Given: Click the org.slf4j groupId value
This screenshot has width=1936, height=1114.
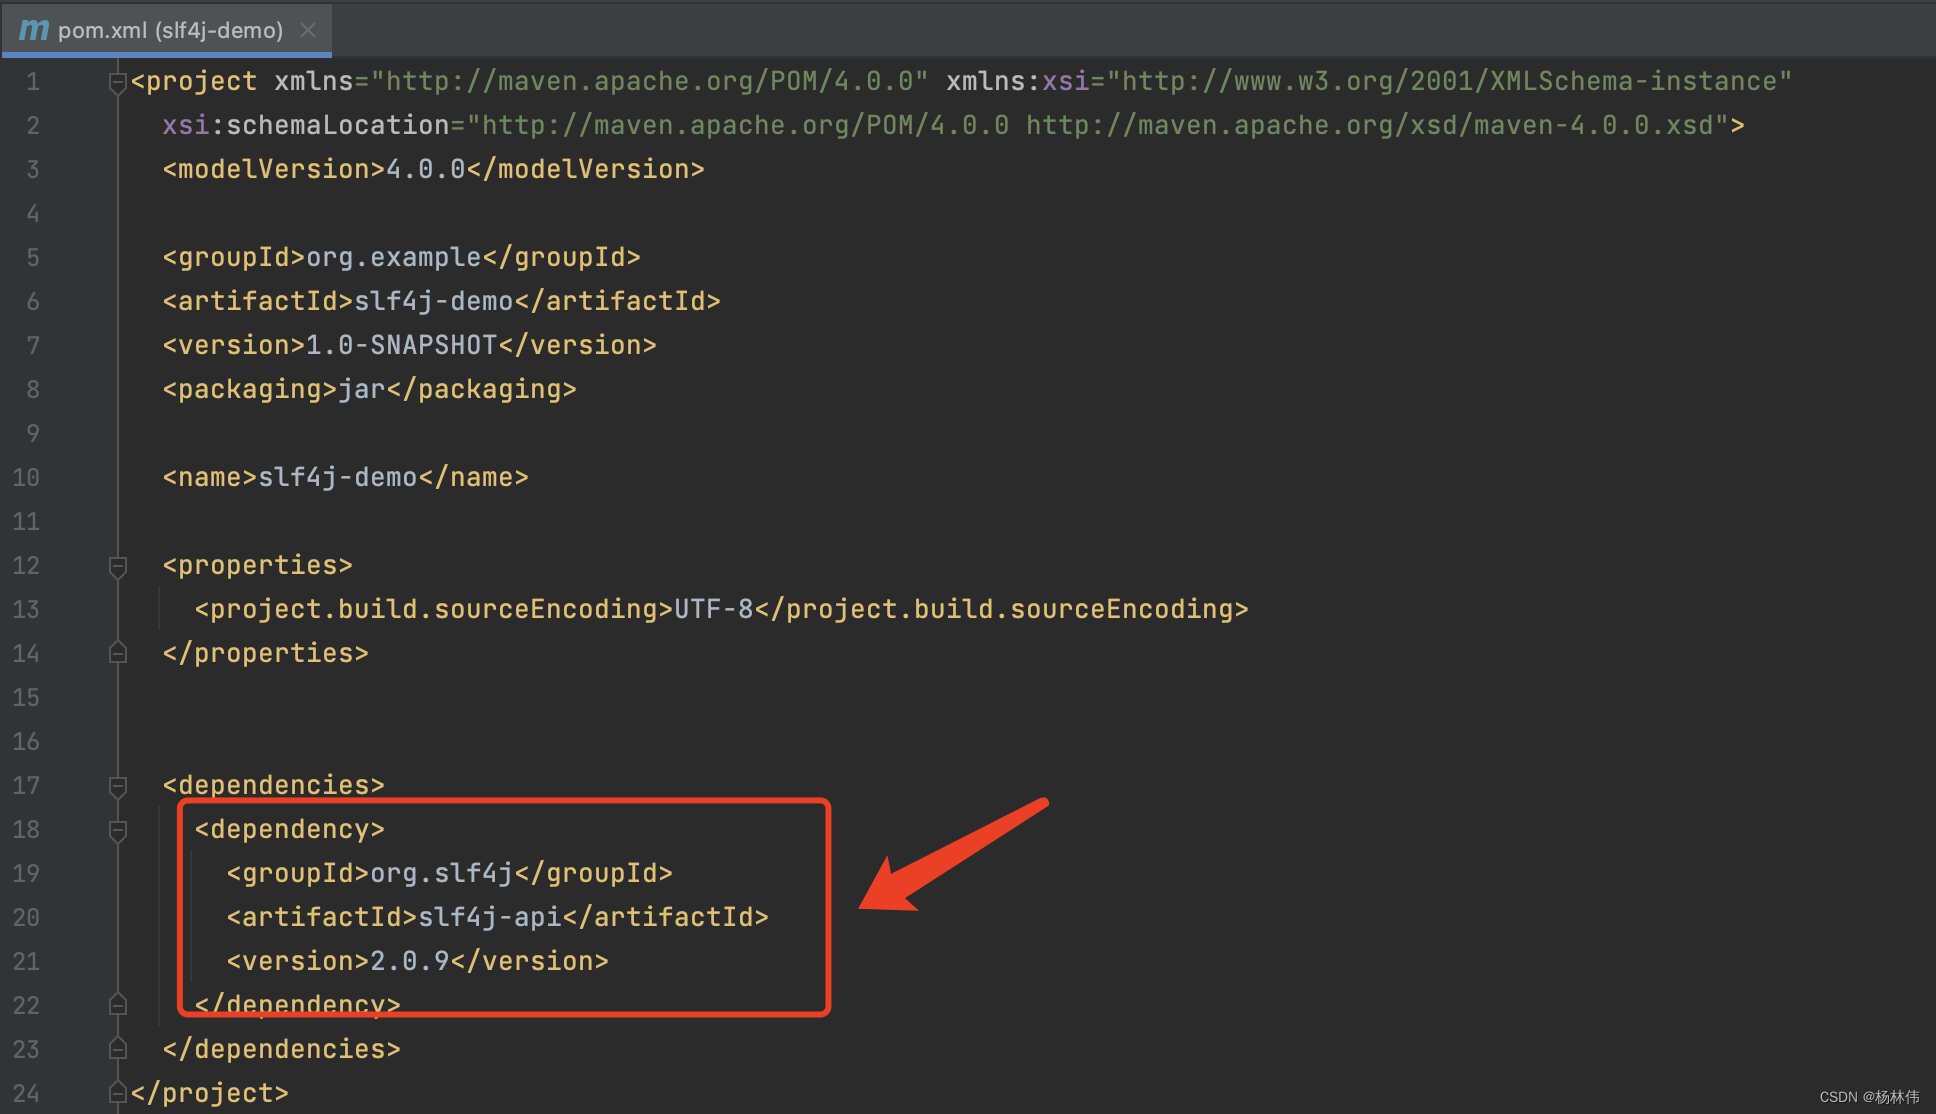Looking at the screenshot, I should (x=441, y=874).
